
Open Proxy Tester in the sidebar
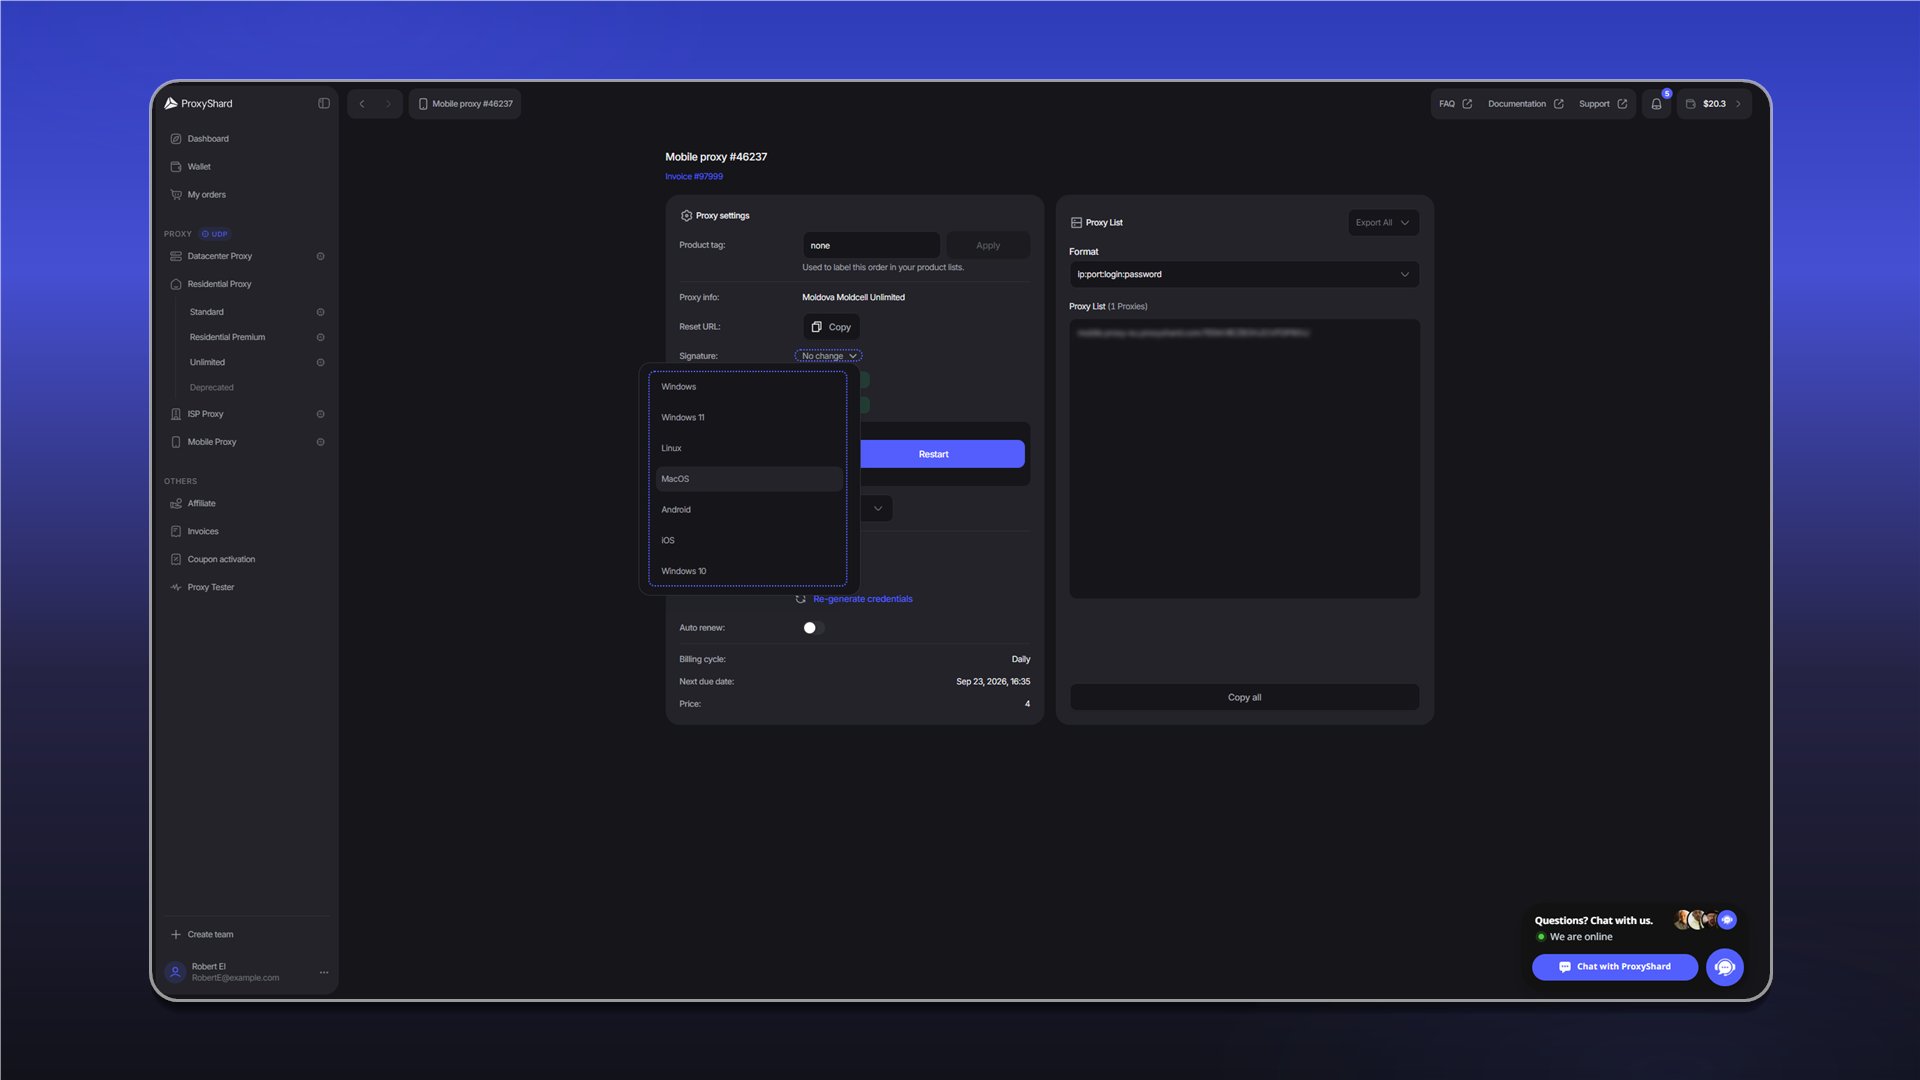[x=210, y=587]
